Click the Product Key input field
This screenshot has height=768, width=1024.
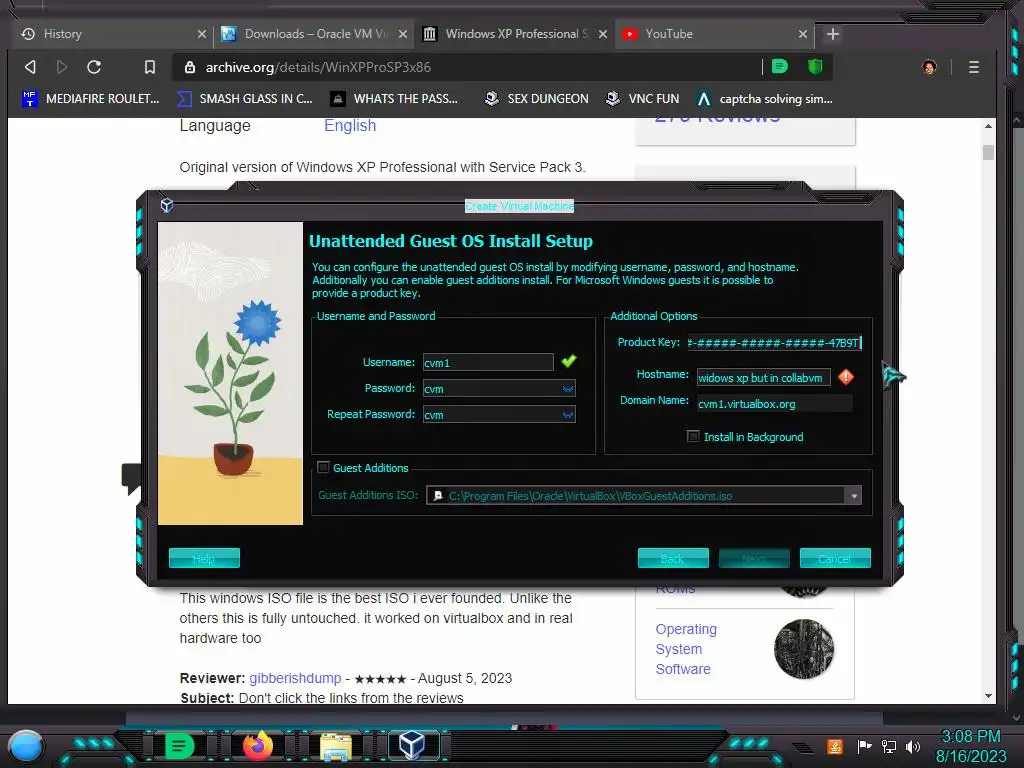(775, 343)
